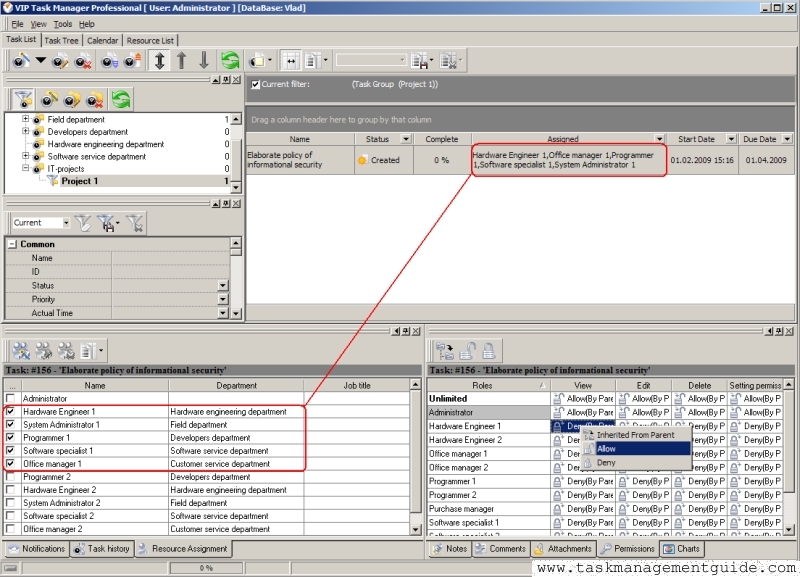Open the Tools menu

(x=63, y=24)
